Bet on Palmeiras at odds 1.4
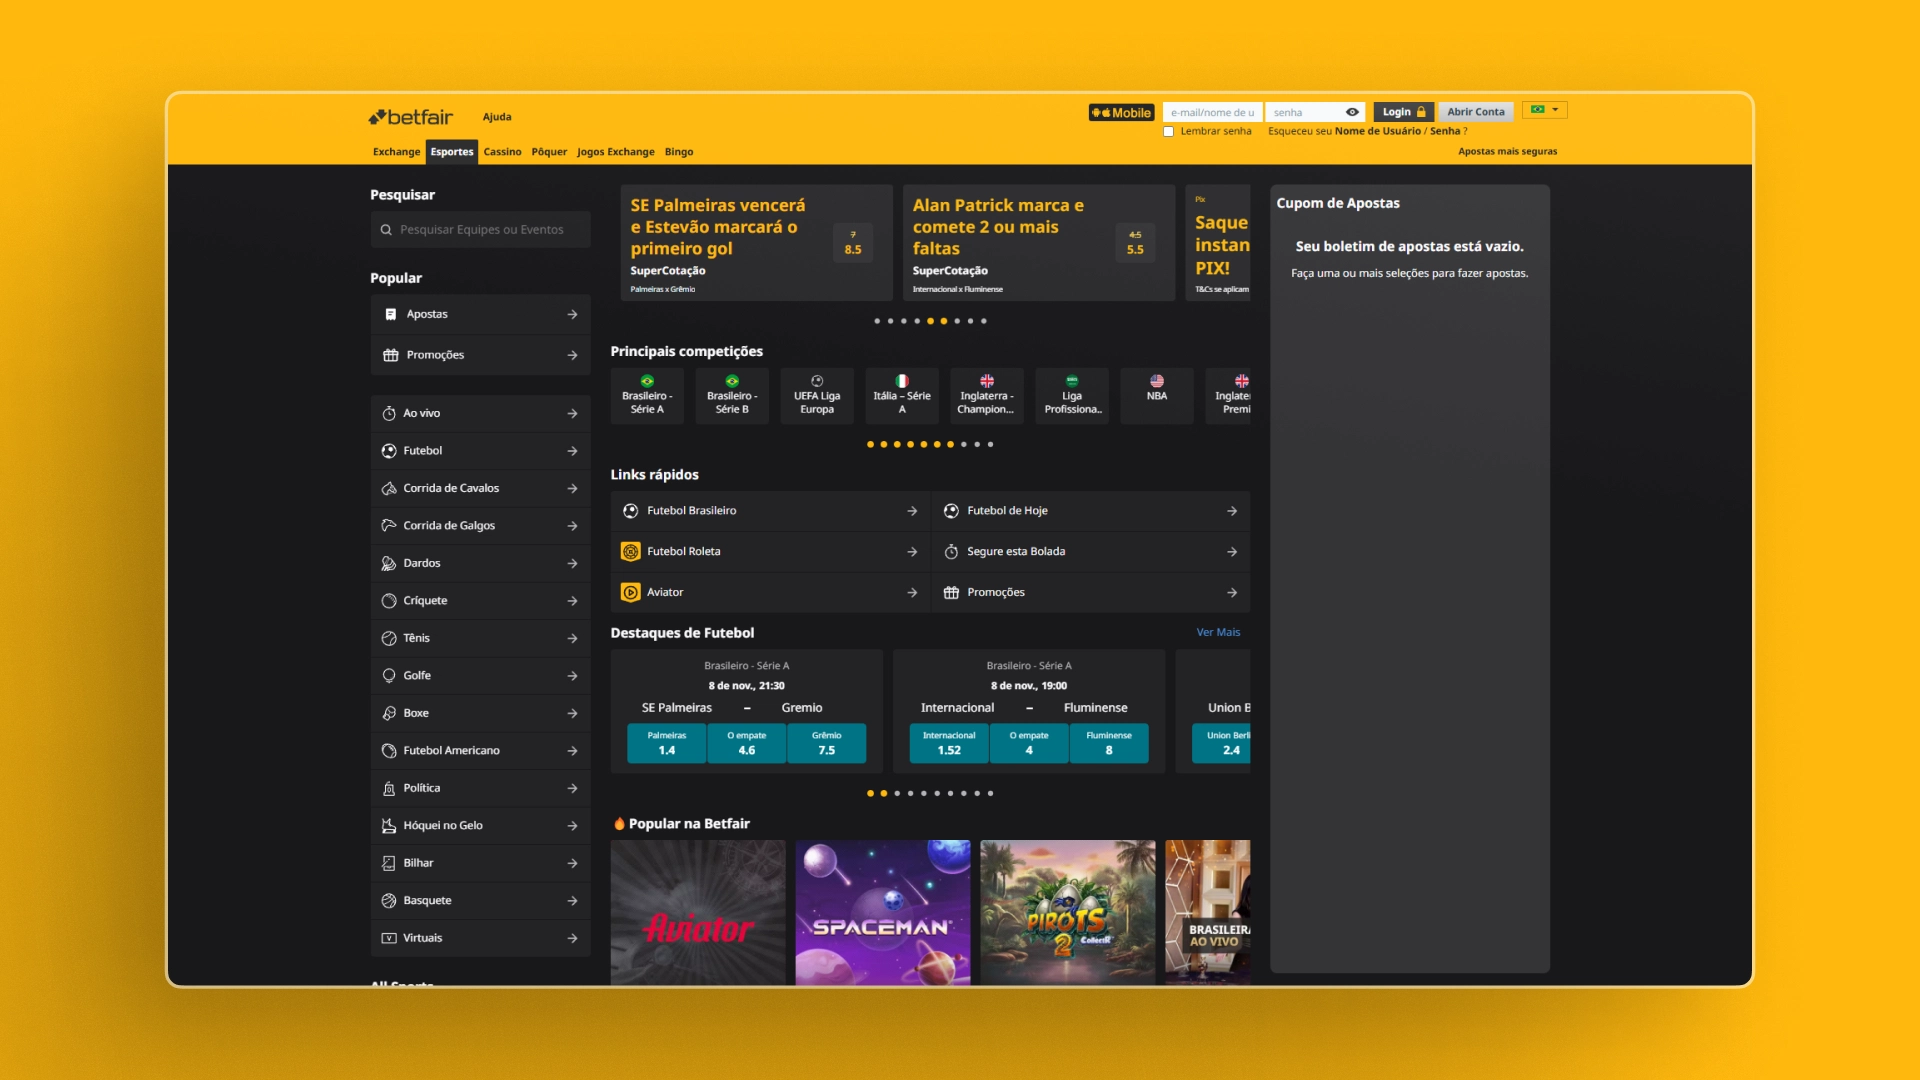 [667, 743]
